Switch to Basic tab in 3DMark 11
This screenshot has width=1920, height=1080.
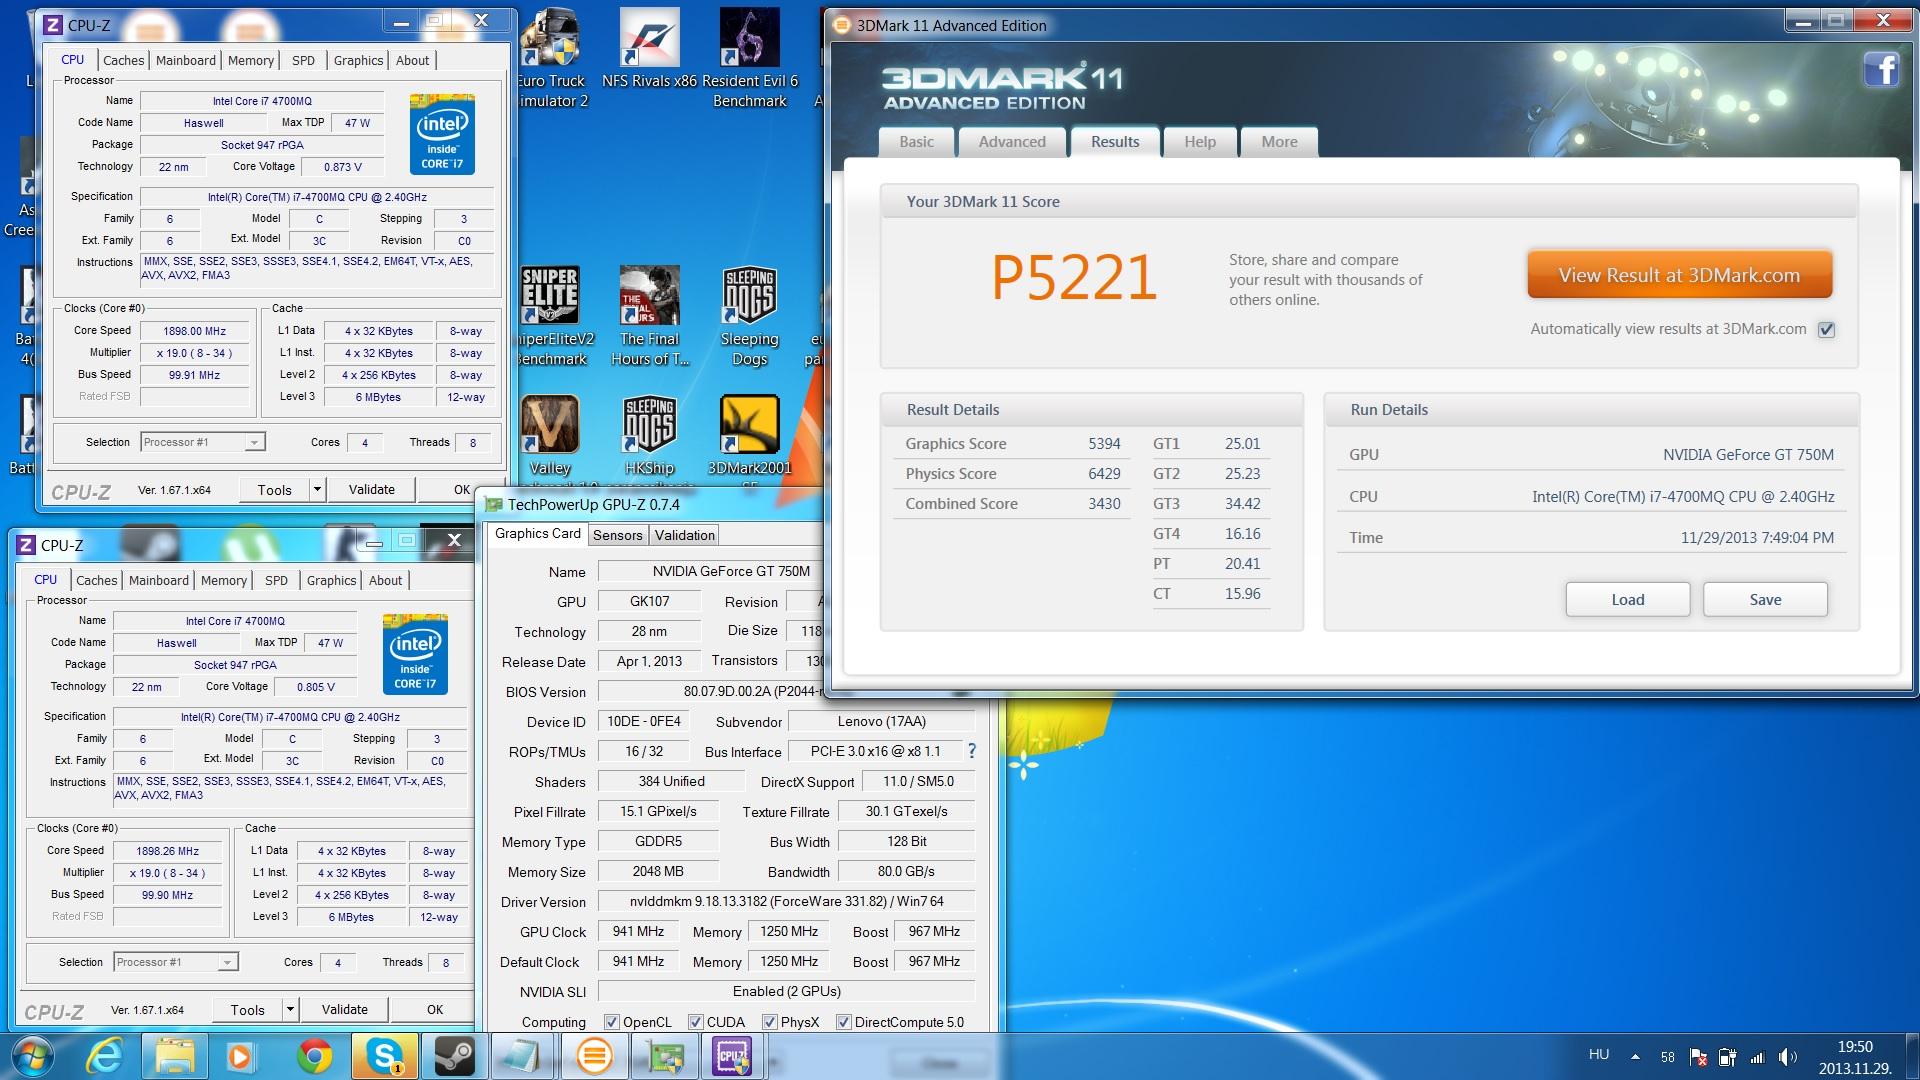click(916, 142)
